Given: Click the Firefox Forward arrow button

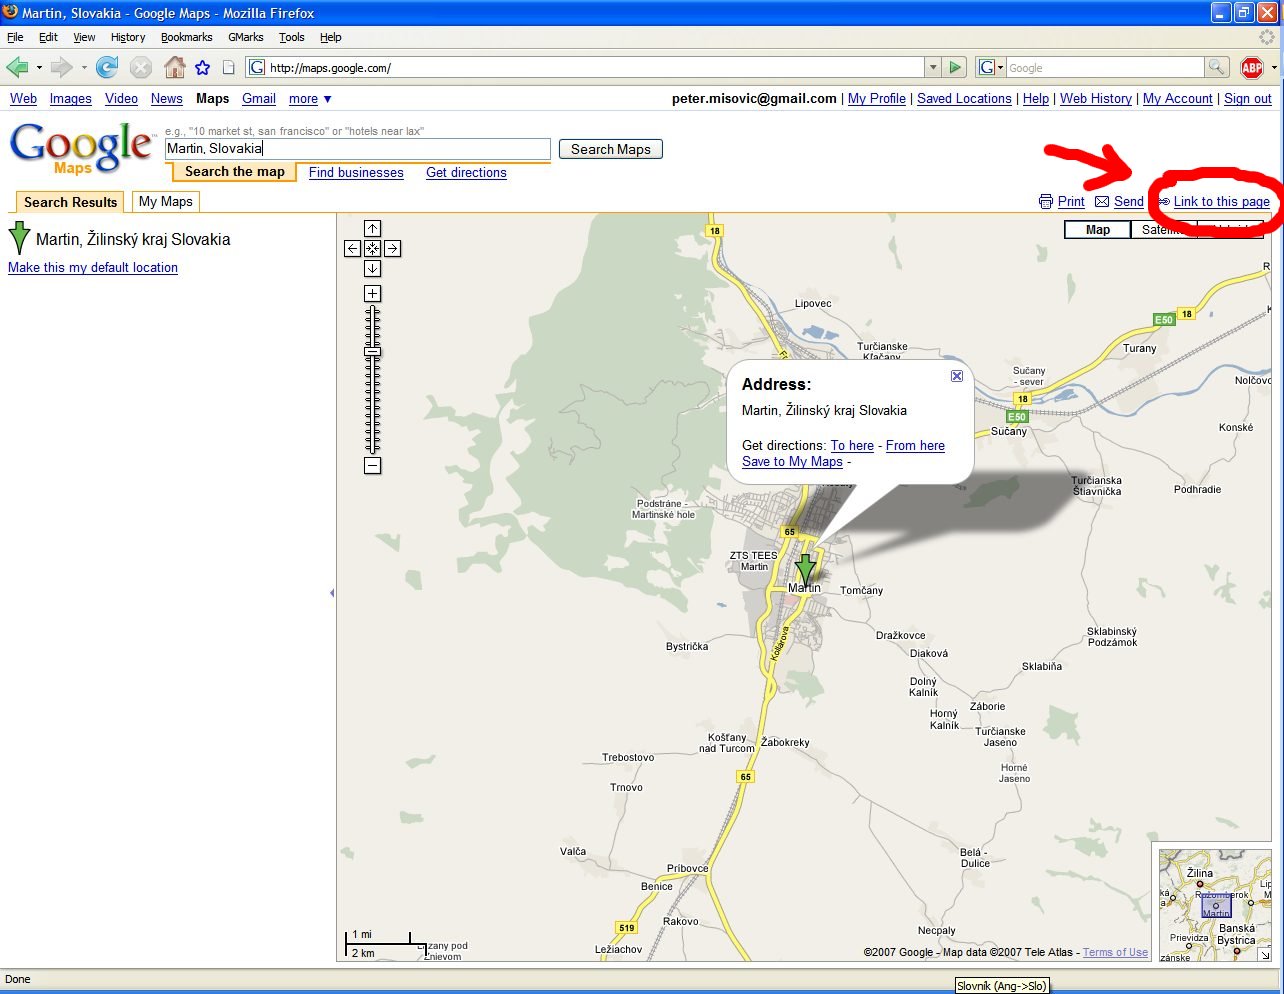Looking at the screenshot, I should (61, 67).
